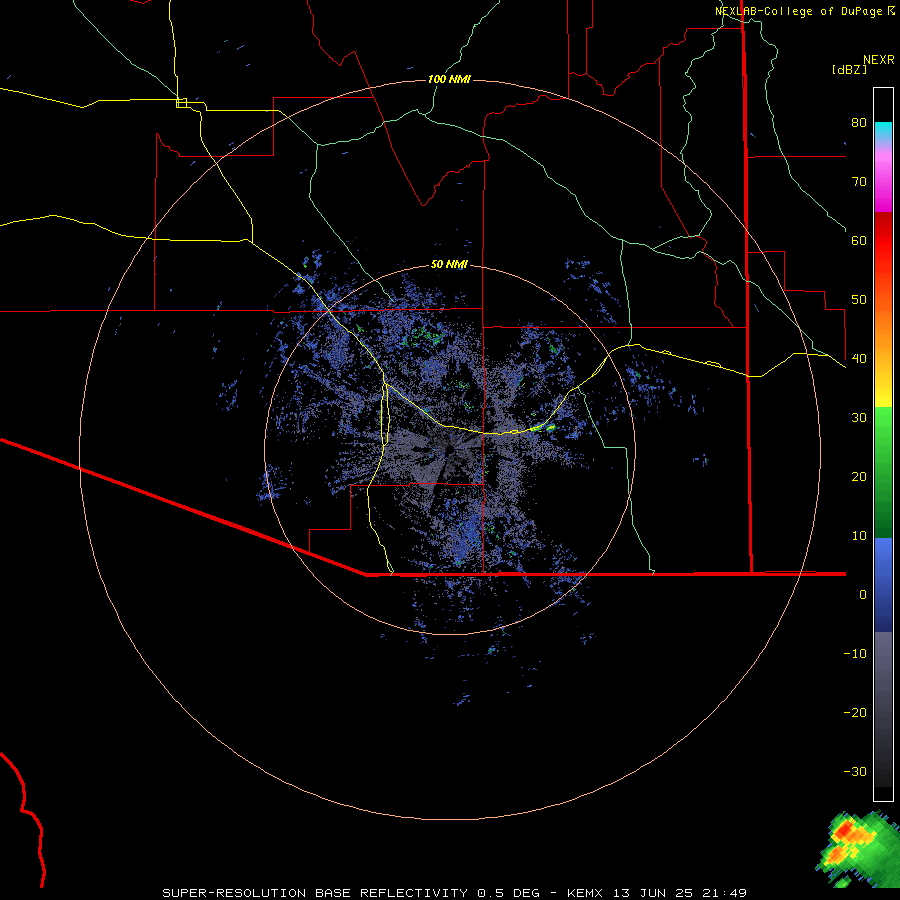
Task: Click the 0 value on dBZ scale
Action: click(863, 595)
